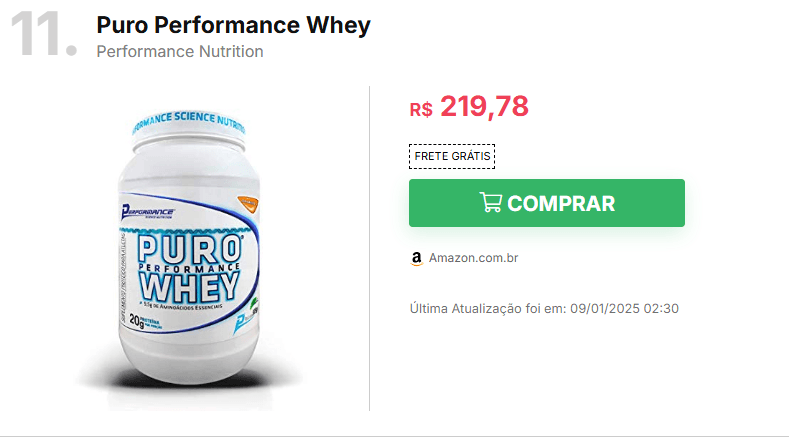Click the ranking number 11
The height and width of the screenshot is (442, 789).
click(43, 34)
